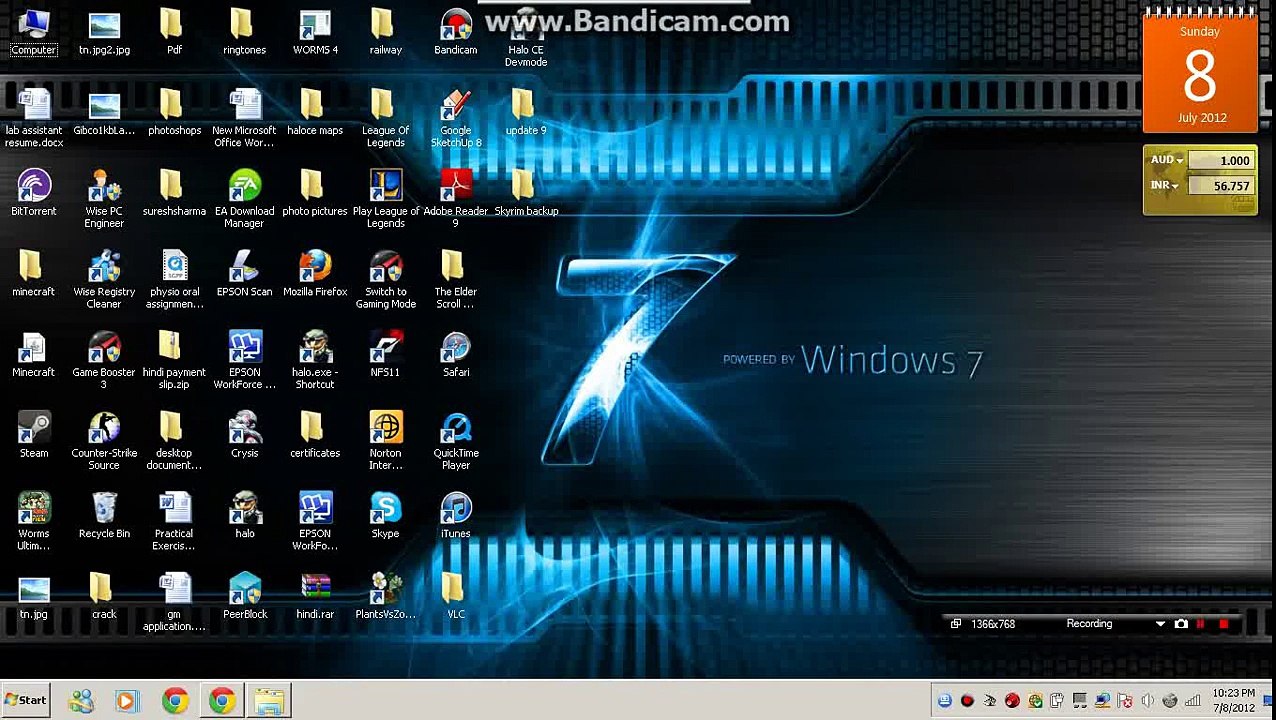1276x720 pixels.
Task: Select the Halo CE Devmode shortcut
Action: pos(526,38)
